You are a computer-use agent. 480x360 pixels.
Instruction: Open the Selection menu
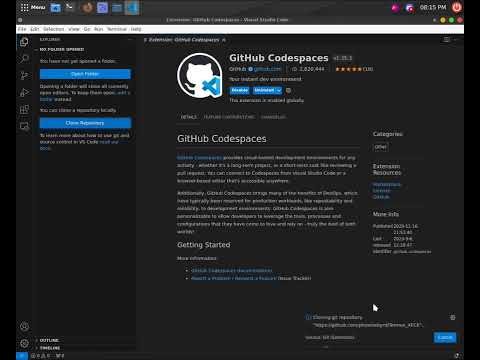pos(54,29)
